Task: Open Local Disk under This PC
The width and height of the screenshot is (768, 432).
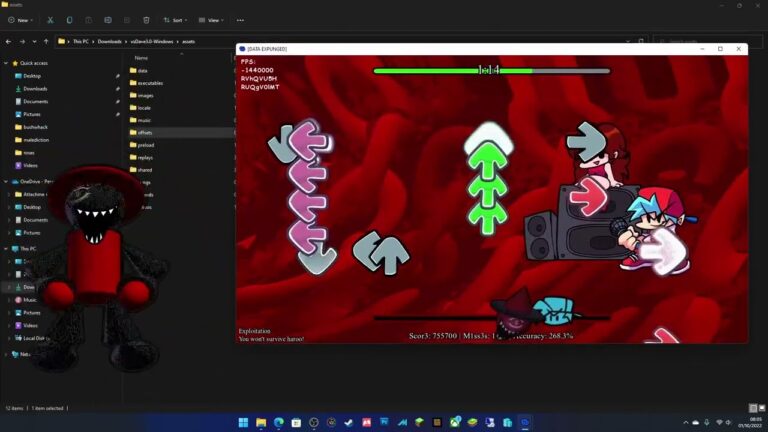Action: click(x=33, y=338)
